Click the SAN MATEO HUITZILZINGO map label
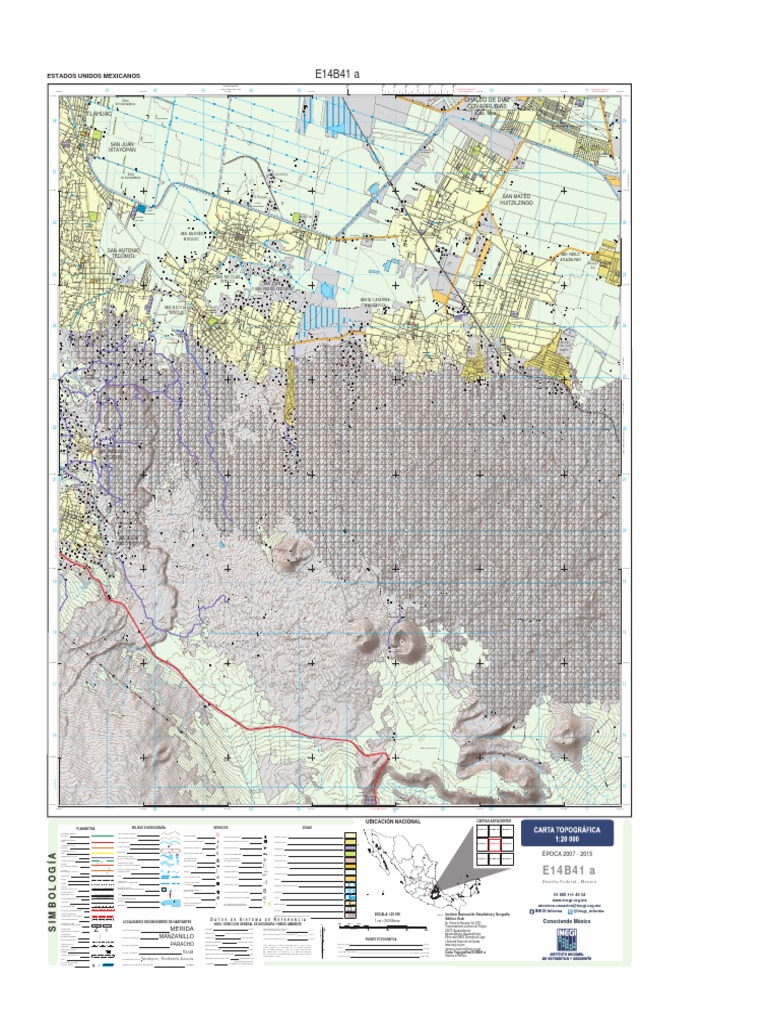Viewport: 768px width, 1024px height. click(516, 199)
